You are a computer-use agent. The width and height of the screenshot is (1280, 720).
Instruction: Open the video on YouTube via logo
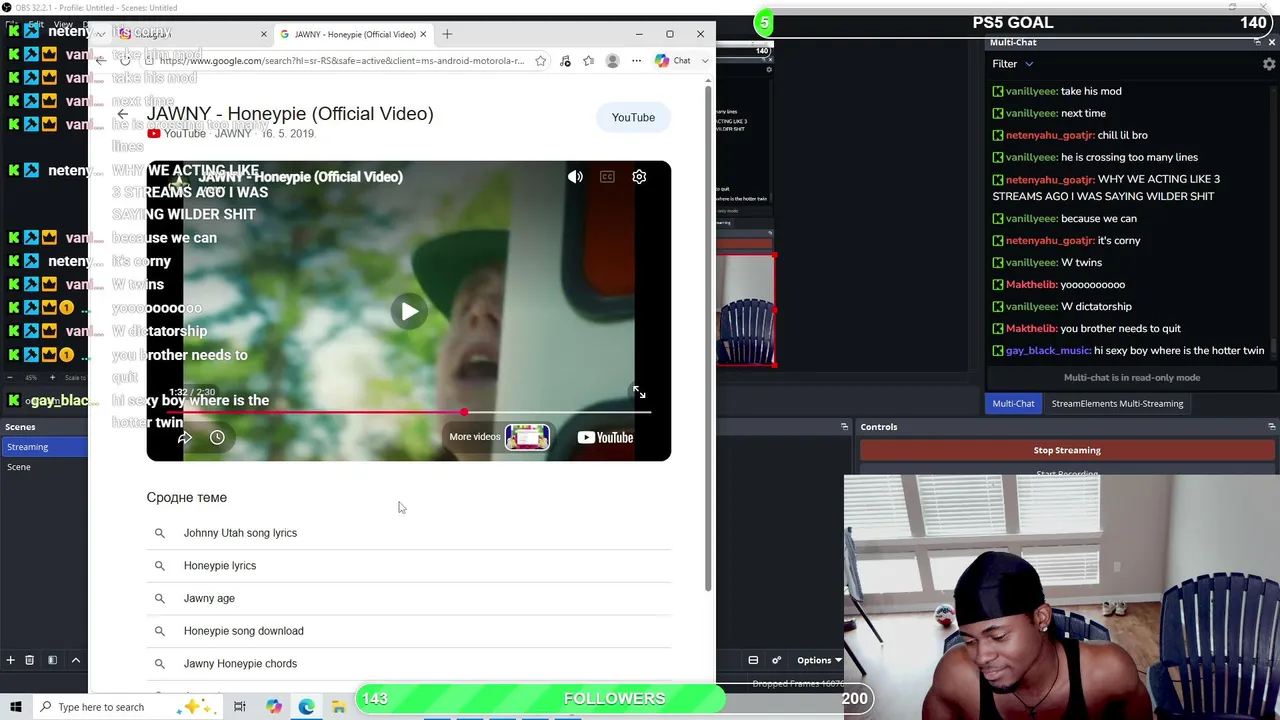pos(605,437)
